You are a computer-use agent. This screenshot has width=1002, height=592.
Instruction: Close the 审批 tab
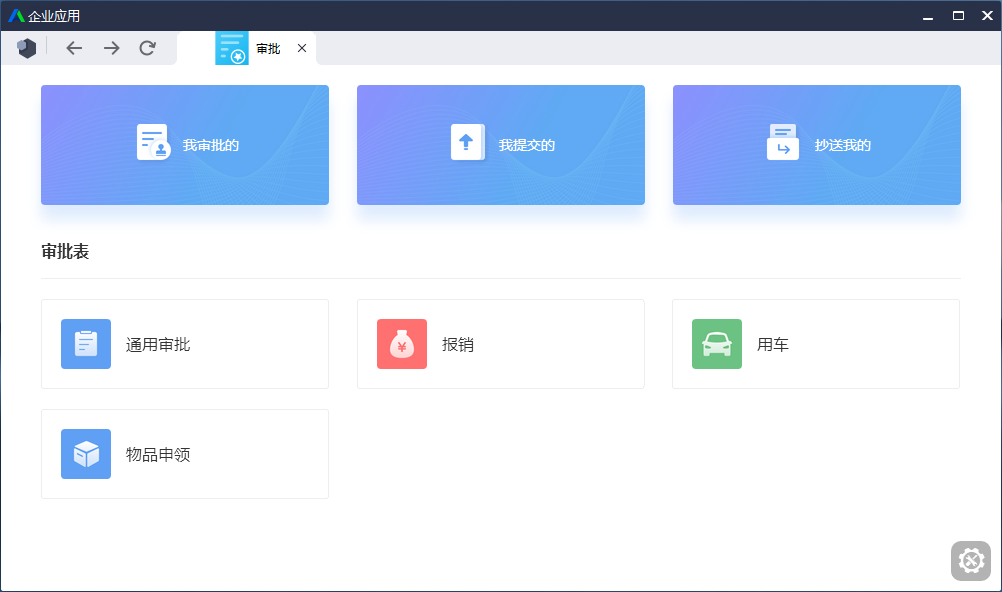tap(302, 48)
